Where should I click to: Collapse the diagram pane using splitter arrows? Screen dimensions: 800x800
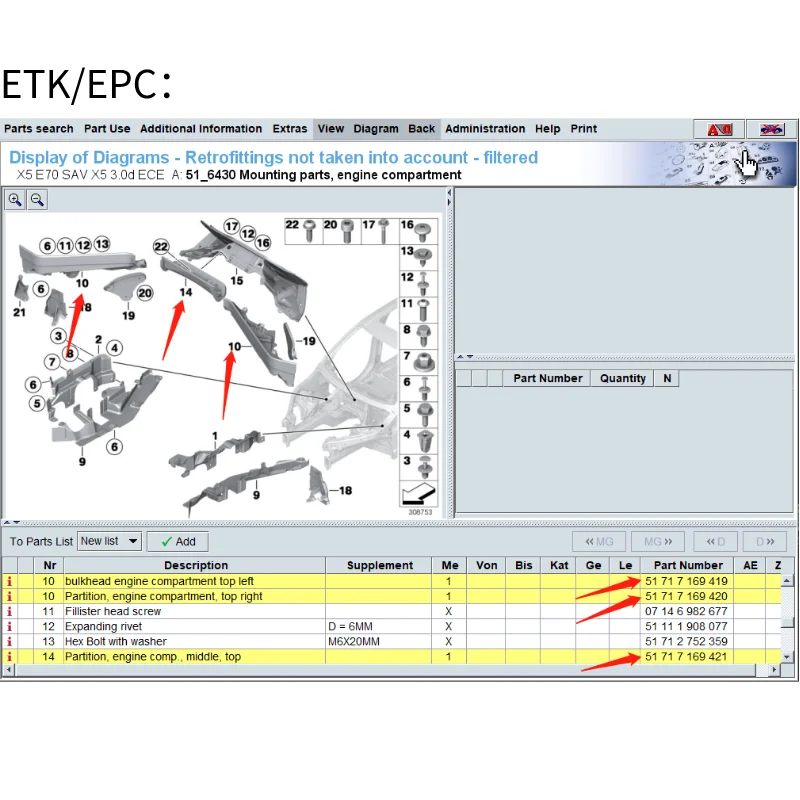pyautogui.click(x=449, y=197)
